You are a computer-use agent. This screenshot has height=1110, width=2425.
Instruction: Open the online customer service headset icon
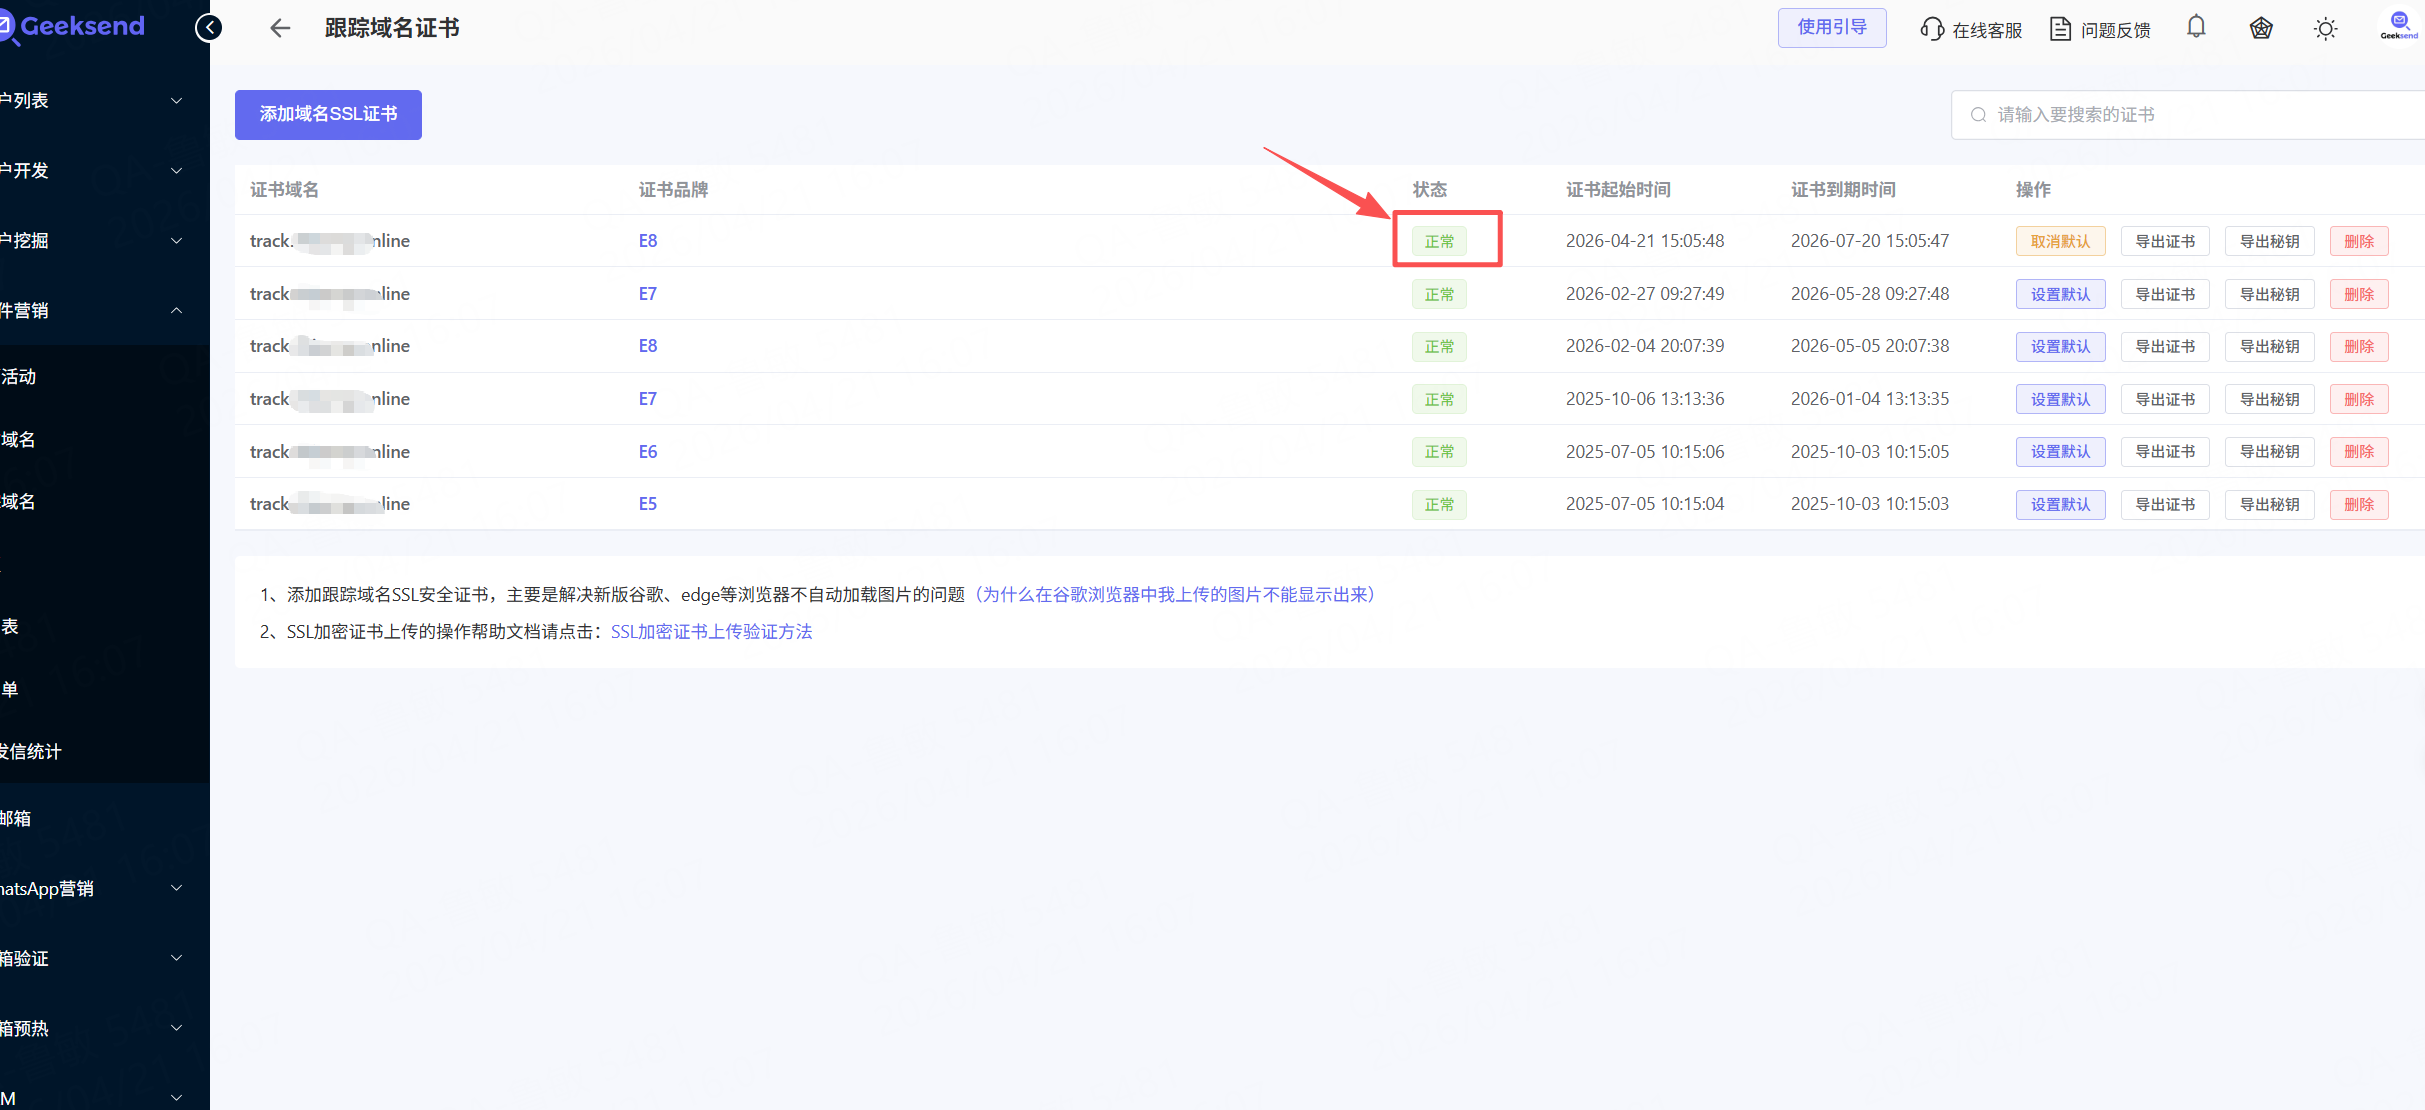click(x=1932, y=29)
